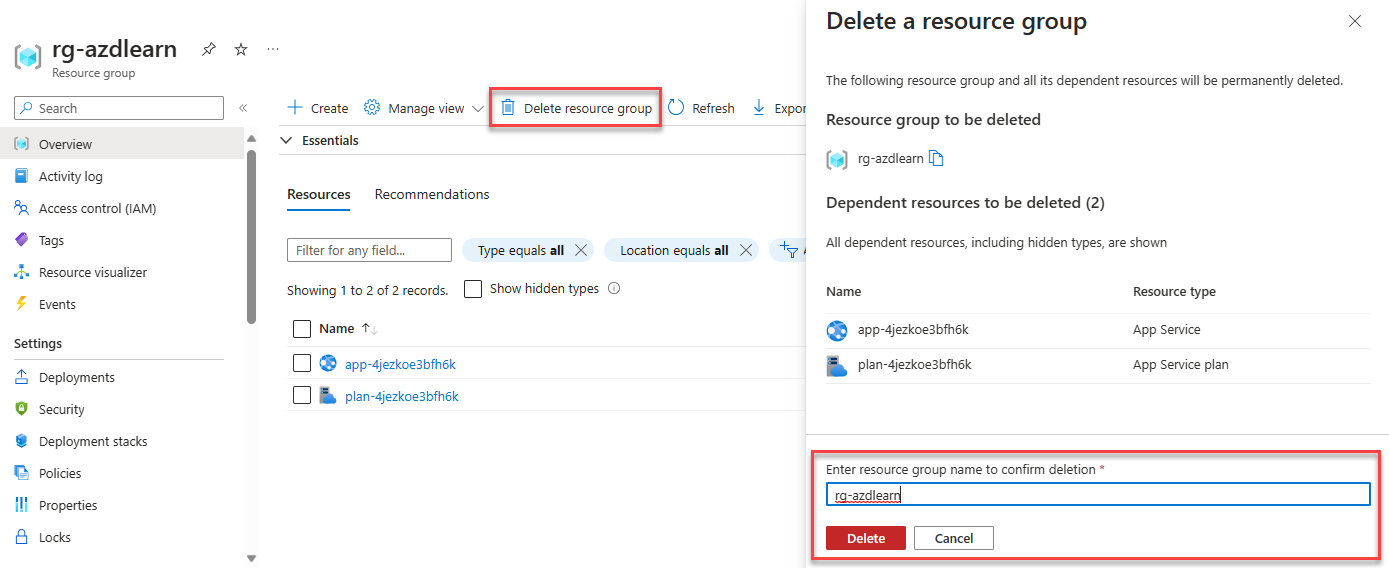Focus the Filter for any field box
The image size is (1389, 568).
point(369,250)
